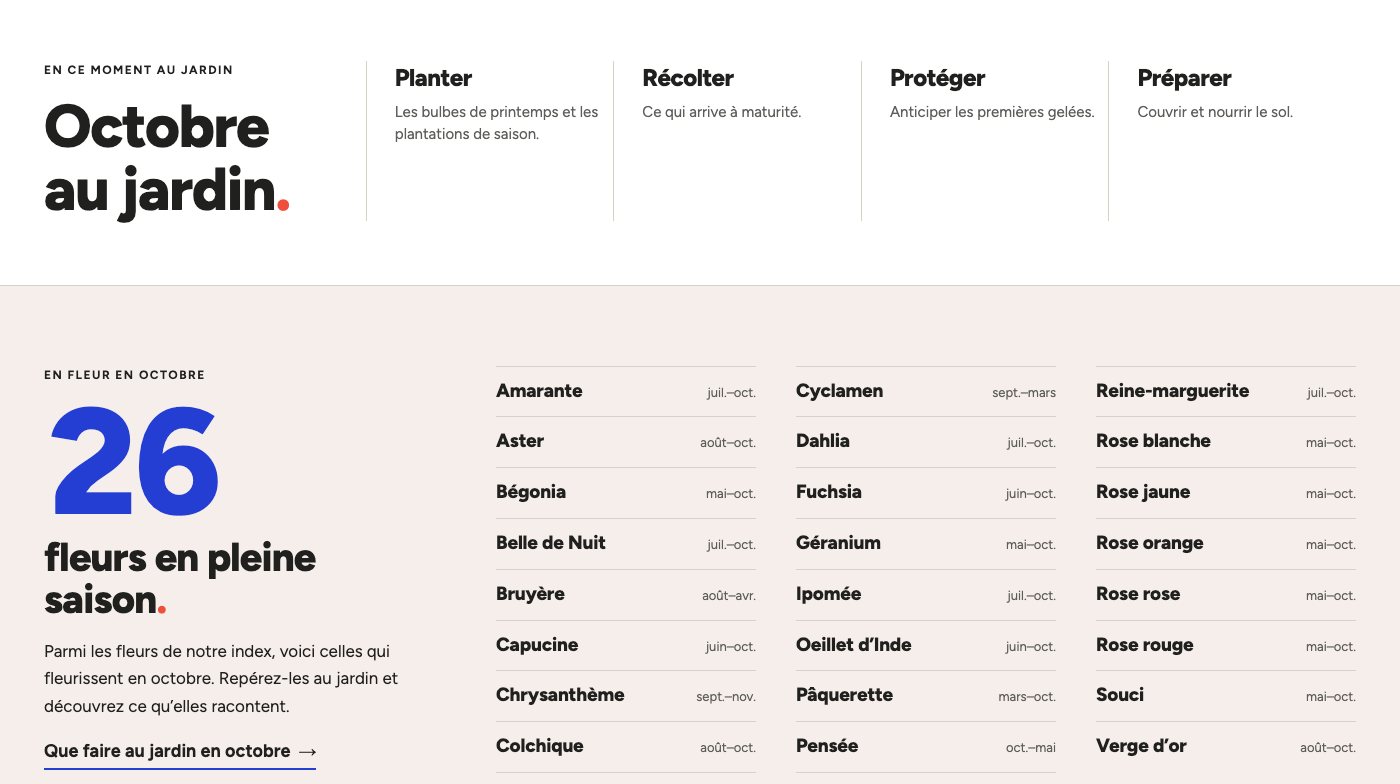View the Dahlia flower page
Image resolution: width=1400 pixels, height=784 pixels.
coord(926,442)
